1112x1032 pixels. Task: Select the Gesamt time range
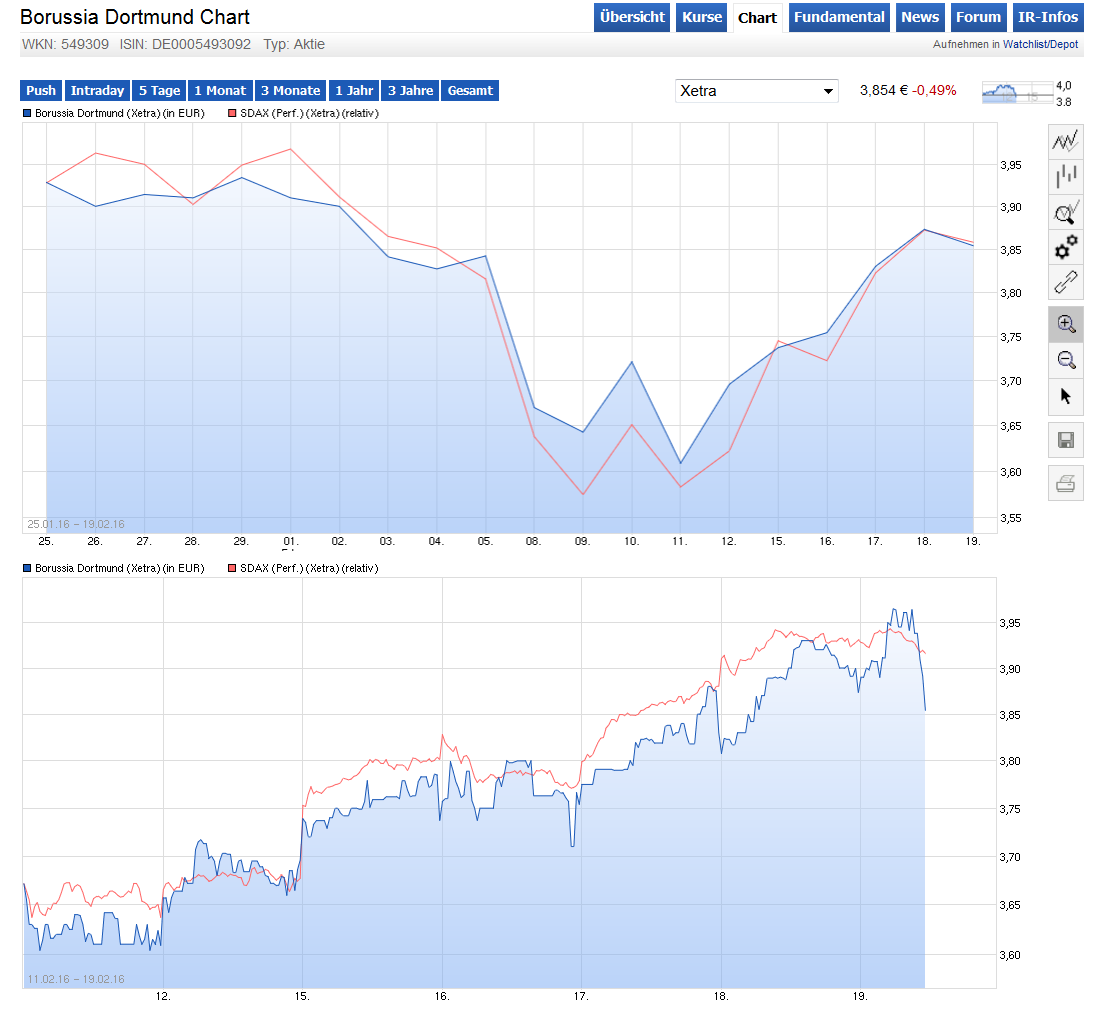click(470, 91)
